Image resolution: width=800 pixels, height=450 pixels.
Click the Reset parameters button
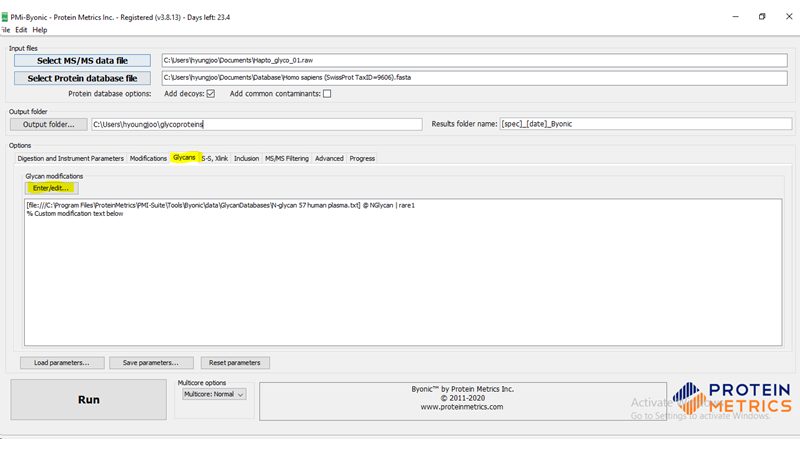[x=235, y=363]
